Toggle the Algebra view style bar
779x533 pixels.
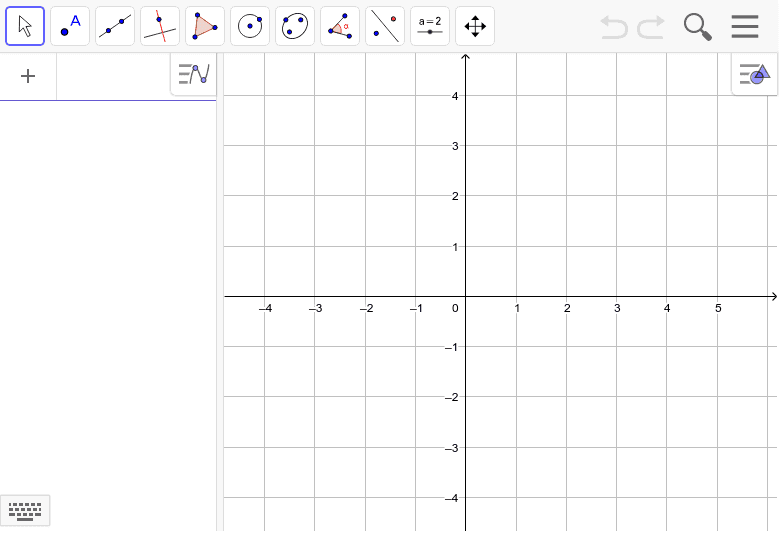194,74
